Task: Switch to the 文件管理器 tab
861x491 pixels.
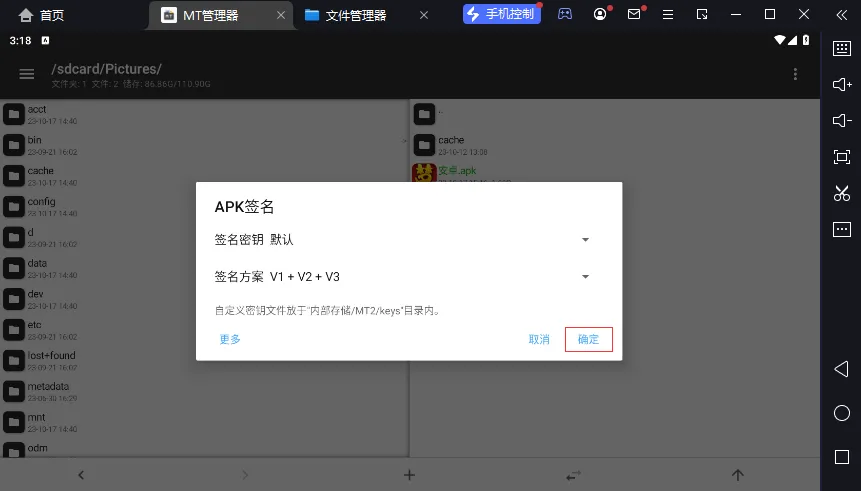Action: point(345,15)
